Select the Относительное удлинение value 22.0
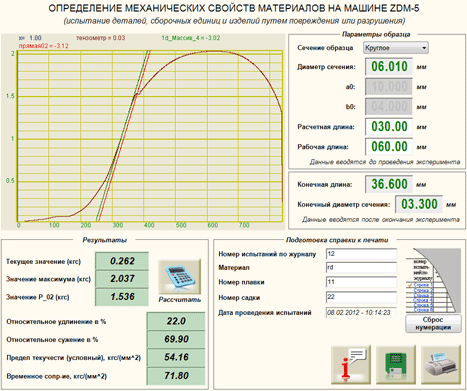The width and height of the screenshot is (467, 391). pos(176,321)
